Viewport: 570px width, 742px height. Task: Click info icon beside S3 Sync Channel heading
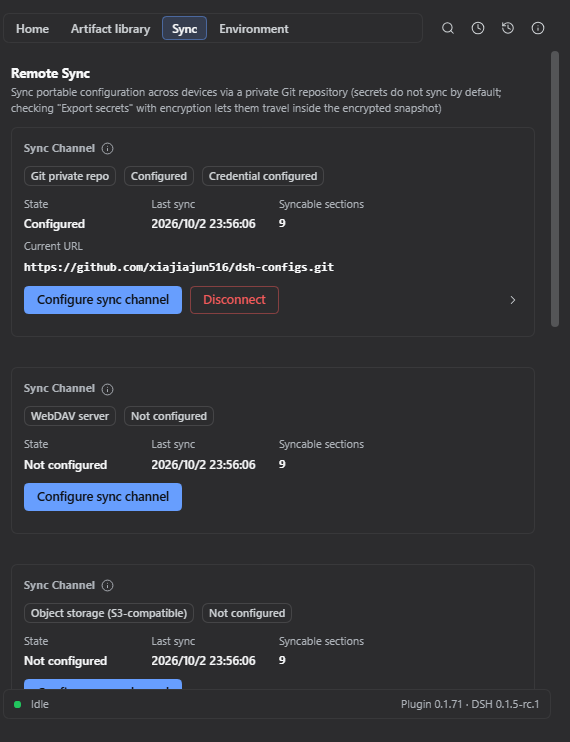pyautogui.click(x=107, y=585)
